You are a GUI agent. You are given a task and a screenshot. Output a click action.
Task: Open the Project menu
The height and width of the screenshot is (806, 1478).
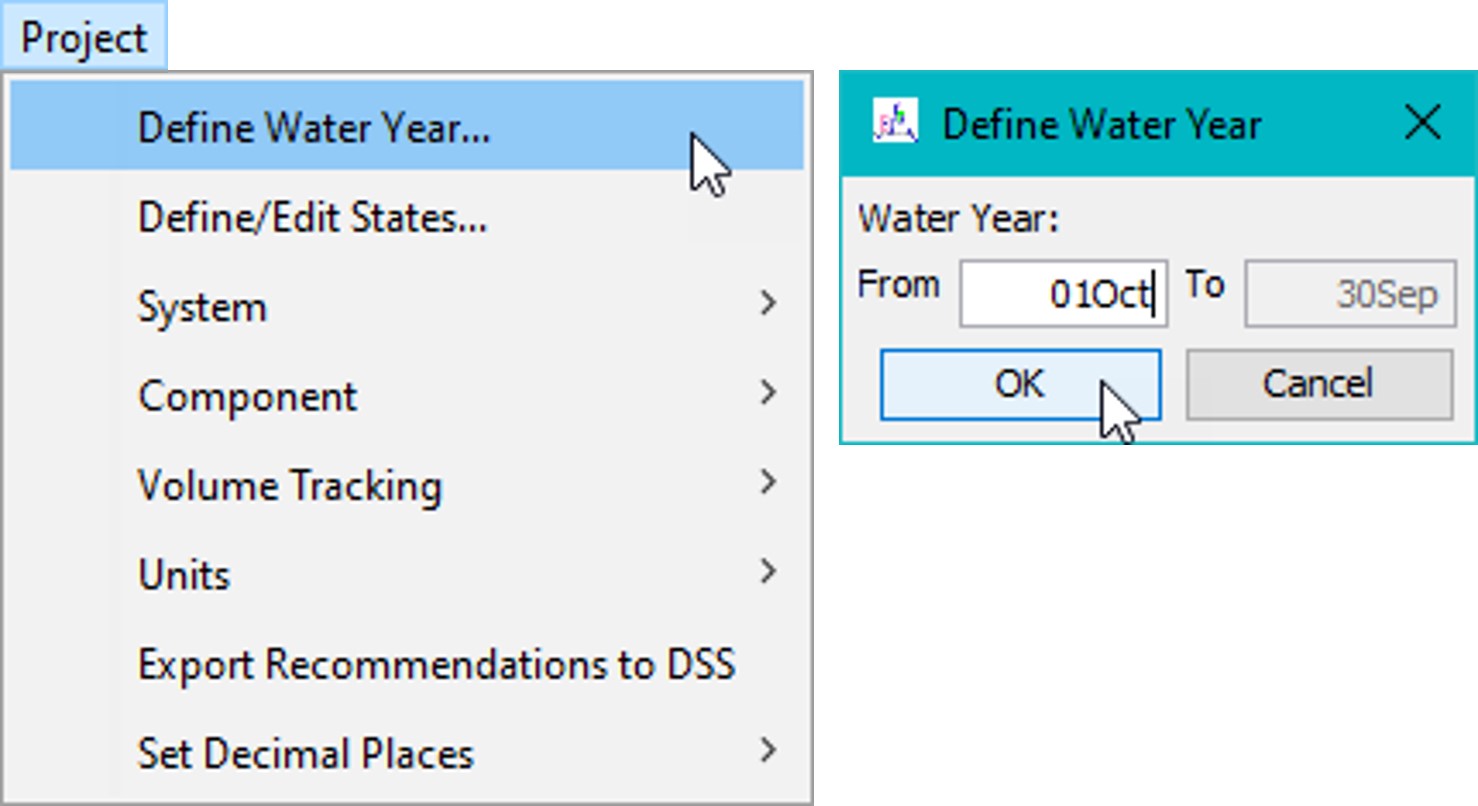[x=84, y=37]
